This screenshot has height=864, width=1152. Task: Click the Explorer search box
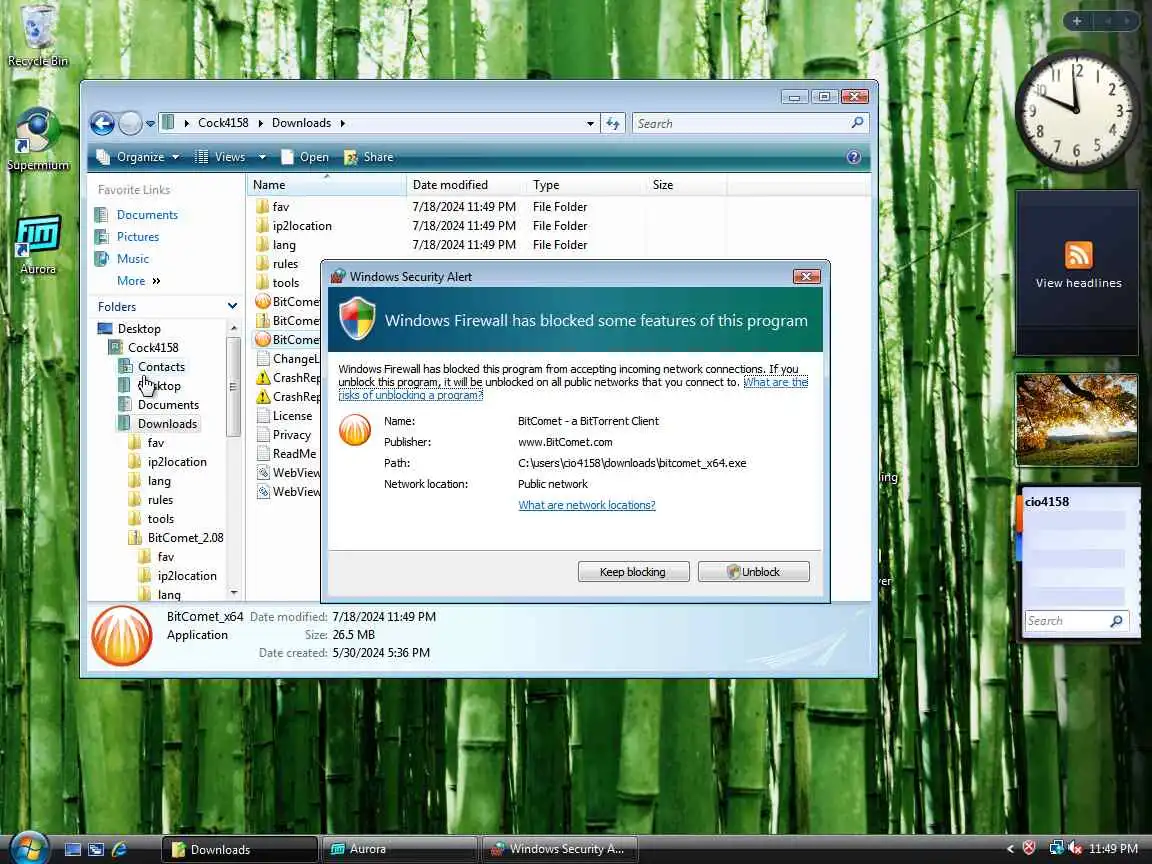750,123
